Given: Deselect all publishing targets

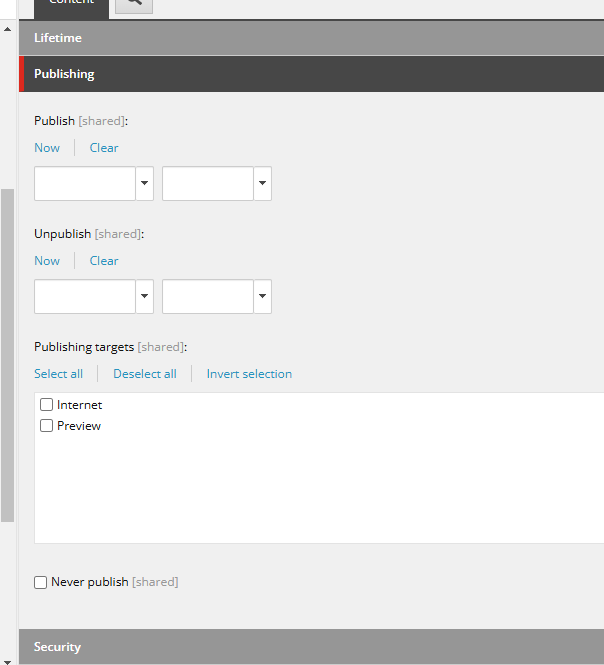Looking at the screenshot, I should 145,374.
